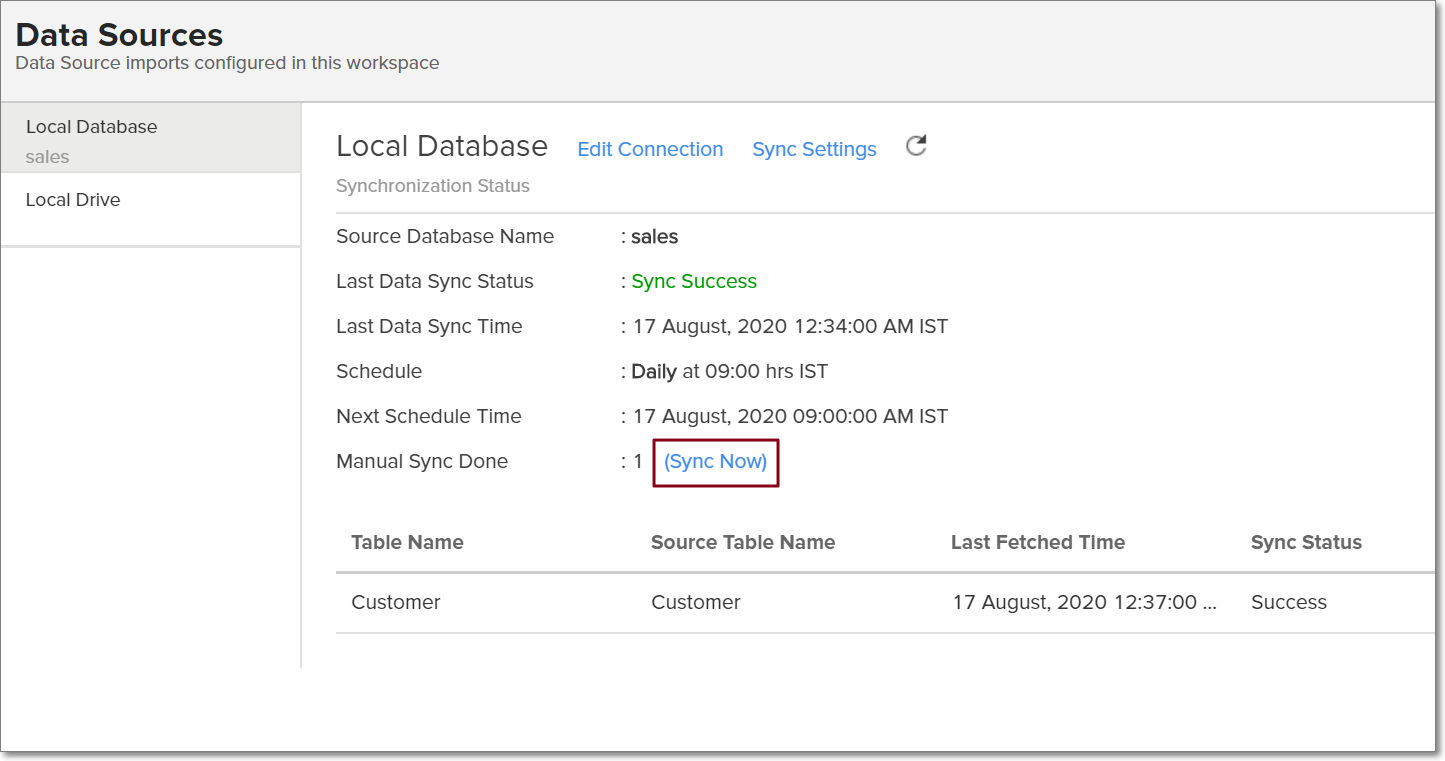Open the Edit Connection link
This screenshot has height=761, width=1445.
(650, 149)
